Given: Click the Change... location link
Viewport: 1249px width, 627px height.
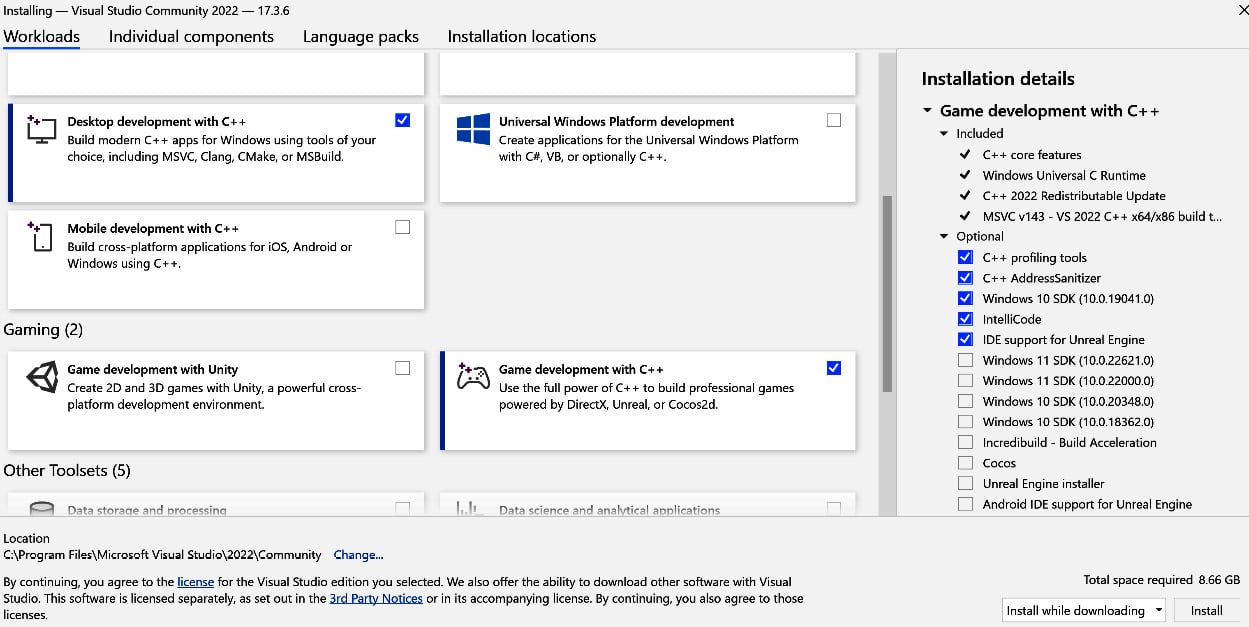Looking at the screenshot, I should click(x=358, y=555).
